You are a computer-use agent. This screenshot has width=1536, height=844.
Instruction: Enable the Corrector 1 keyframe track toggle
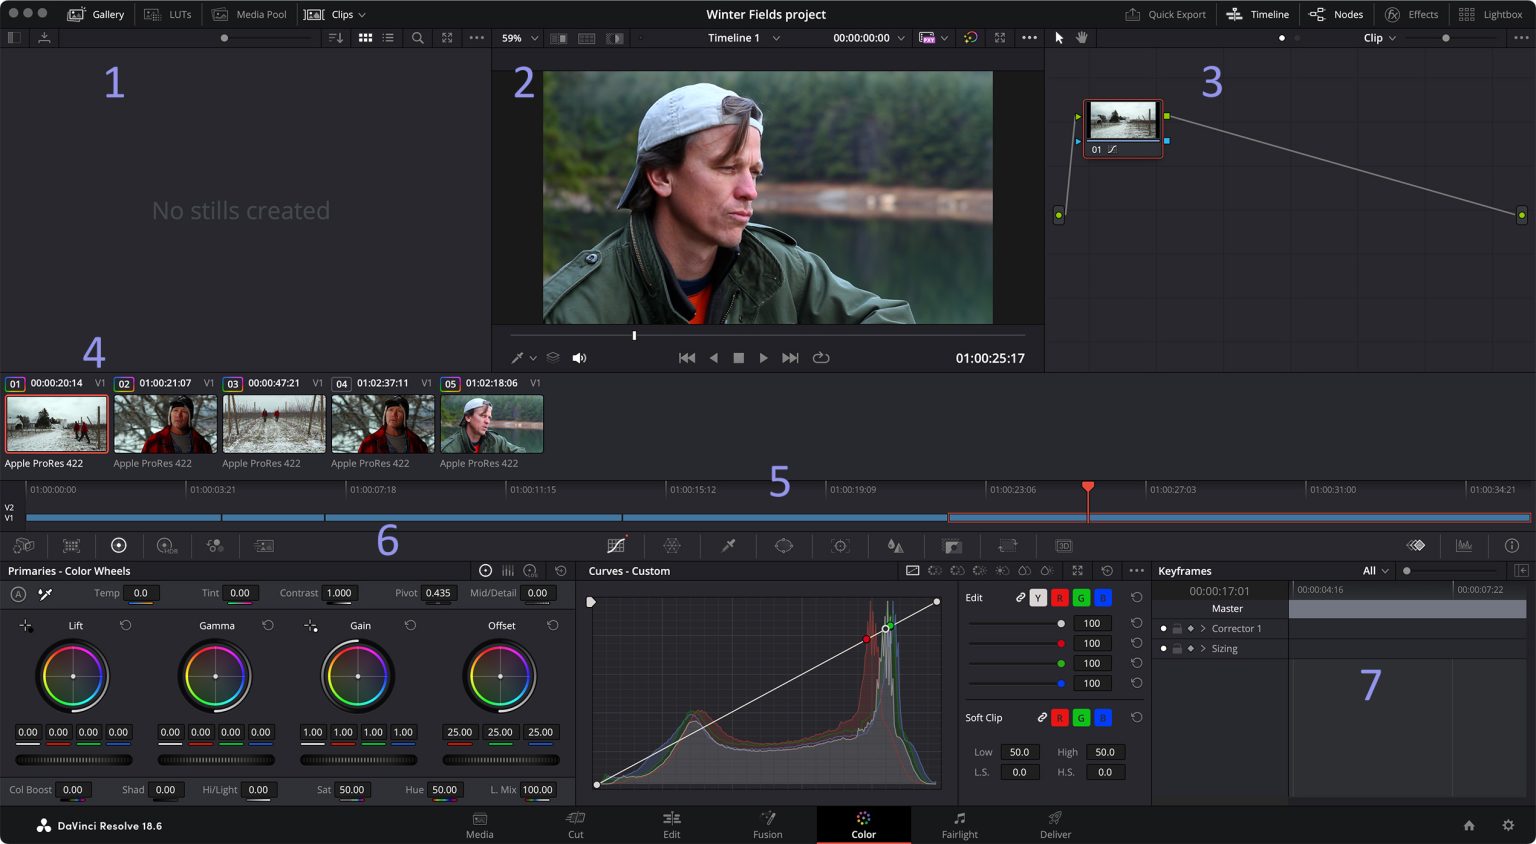(x=1162, y=628)
